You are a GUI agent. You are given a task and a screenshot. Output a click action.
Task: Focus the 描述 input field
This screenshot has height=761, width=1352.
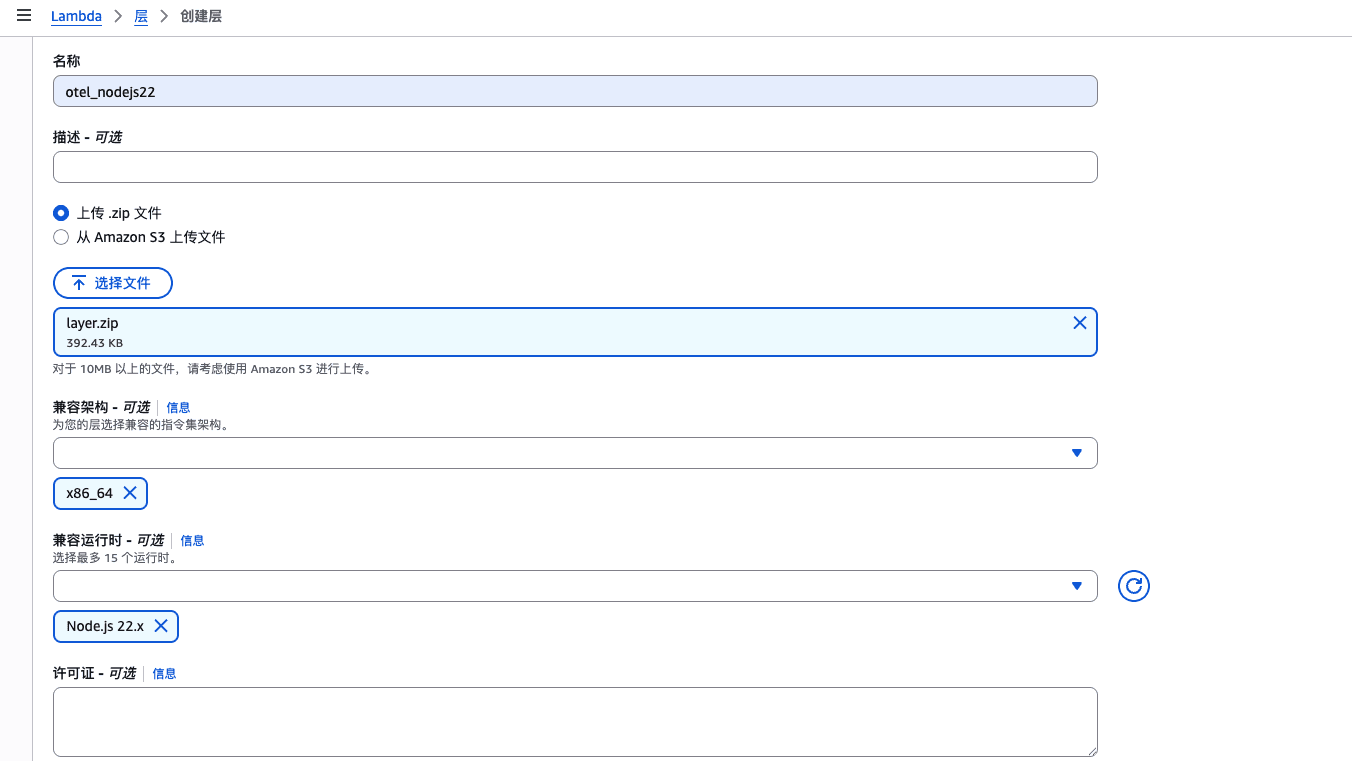click(575, 167)
